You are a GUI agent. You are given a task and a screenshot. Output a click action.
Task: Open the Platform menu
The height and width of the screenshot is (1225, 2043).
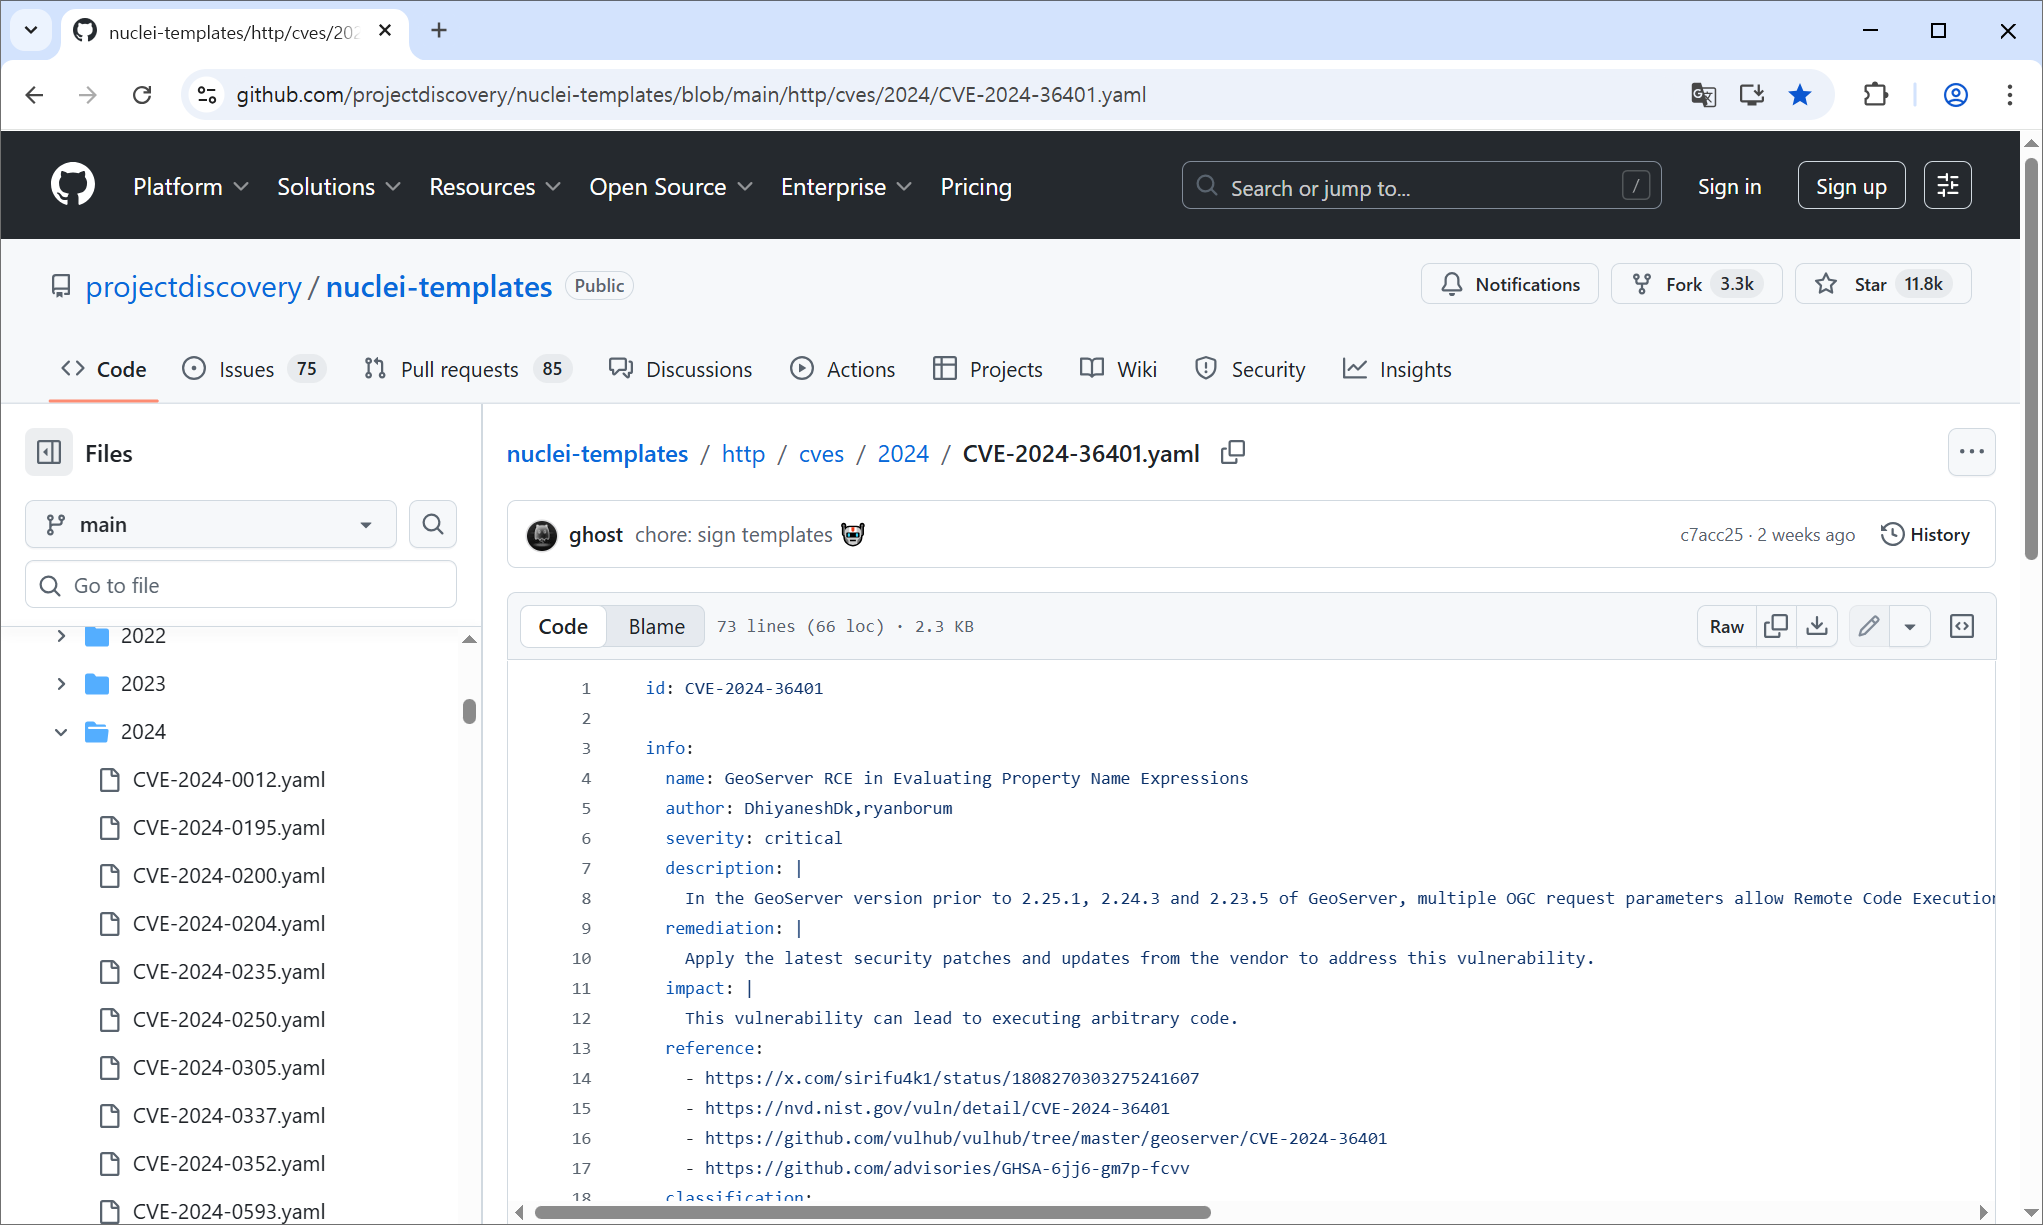[190, 187]
